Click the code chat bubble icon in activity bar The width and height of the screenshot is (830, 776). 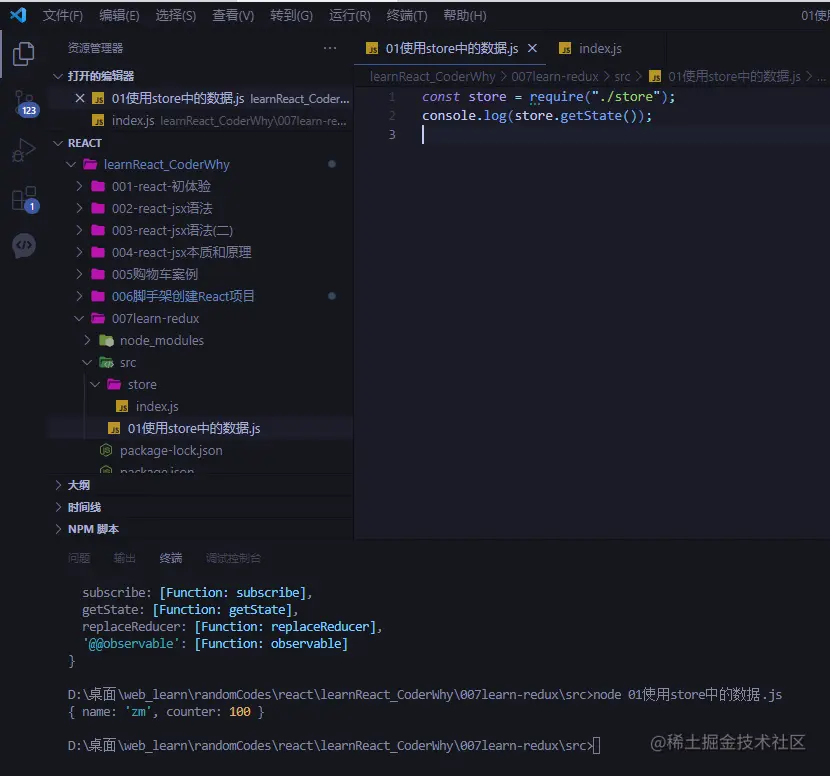pos(24,246)
